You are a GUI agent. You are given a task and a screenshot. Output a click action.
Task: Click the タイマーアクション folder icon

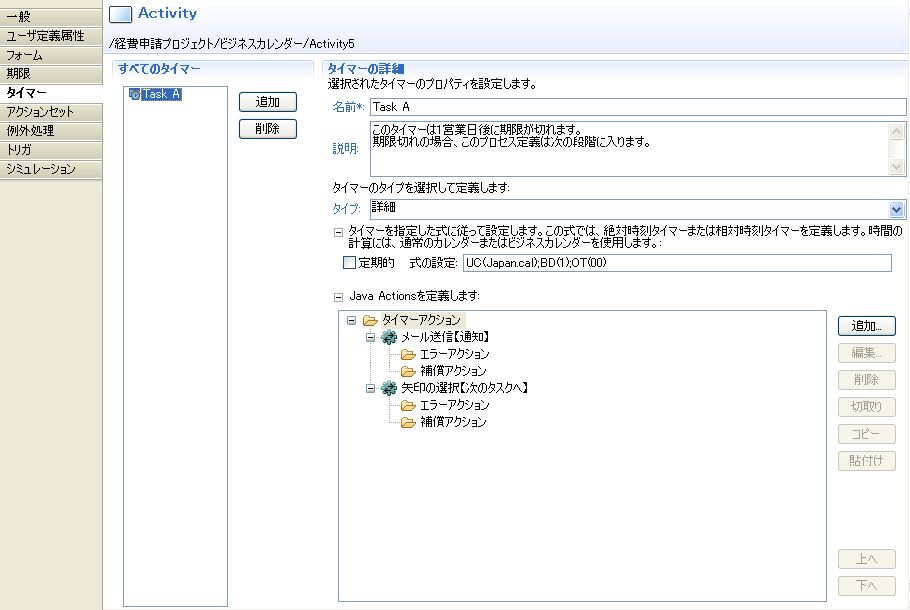[370, 320]
